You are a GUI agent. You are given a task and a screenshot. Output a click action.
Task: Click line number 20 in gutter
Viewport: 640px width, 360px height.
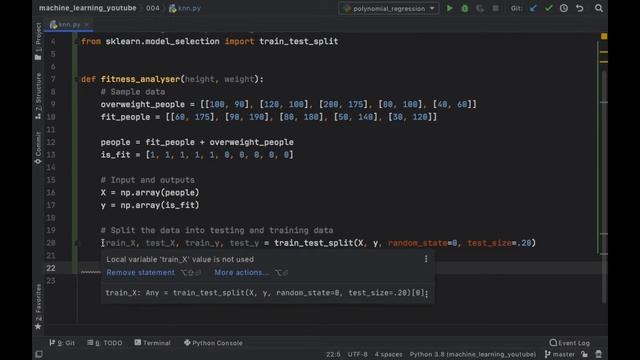click(x=51, y=243)
